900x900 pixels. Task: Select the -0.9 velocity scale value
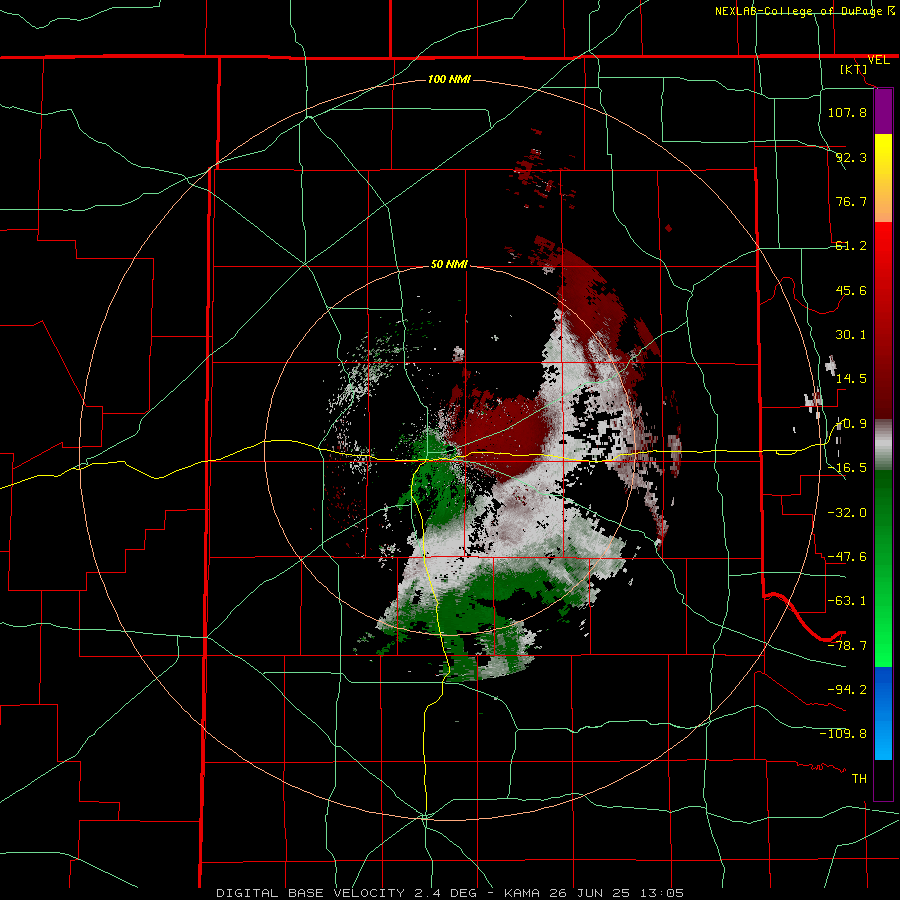[851, 424]
